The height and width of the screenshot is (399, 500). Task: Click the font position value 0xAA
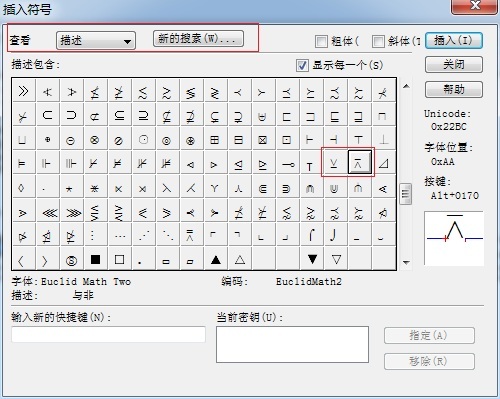point(442,162)
